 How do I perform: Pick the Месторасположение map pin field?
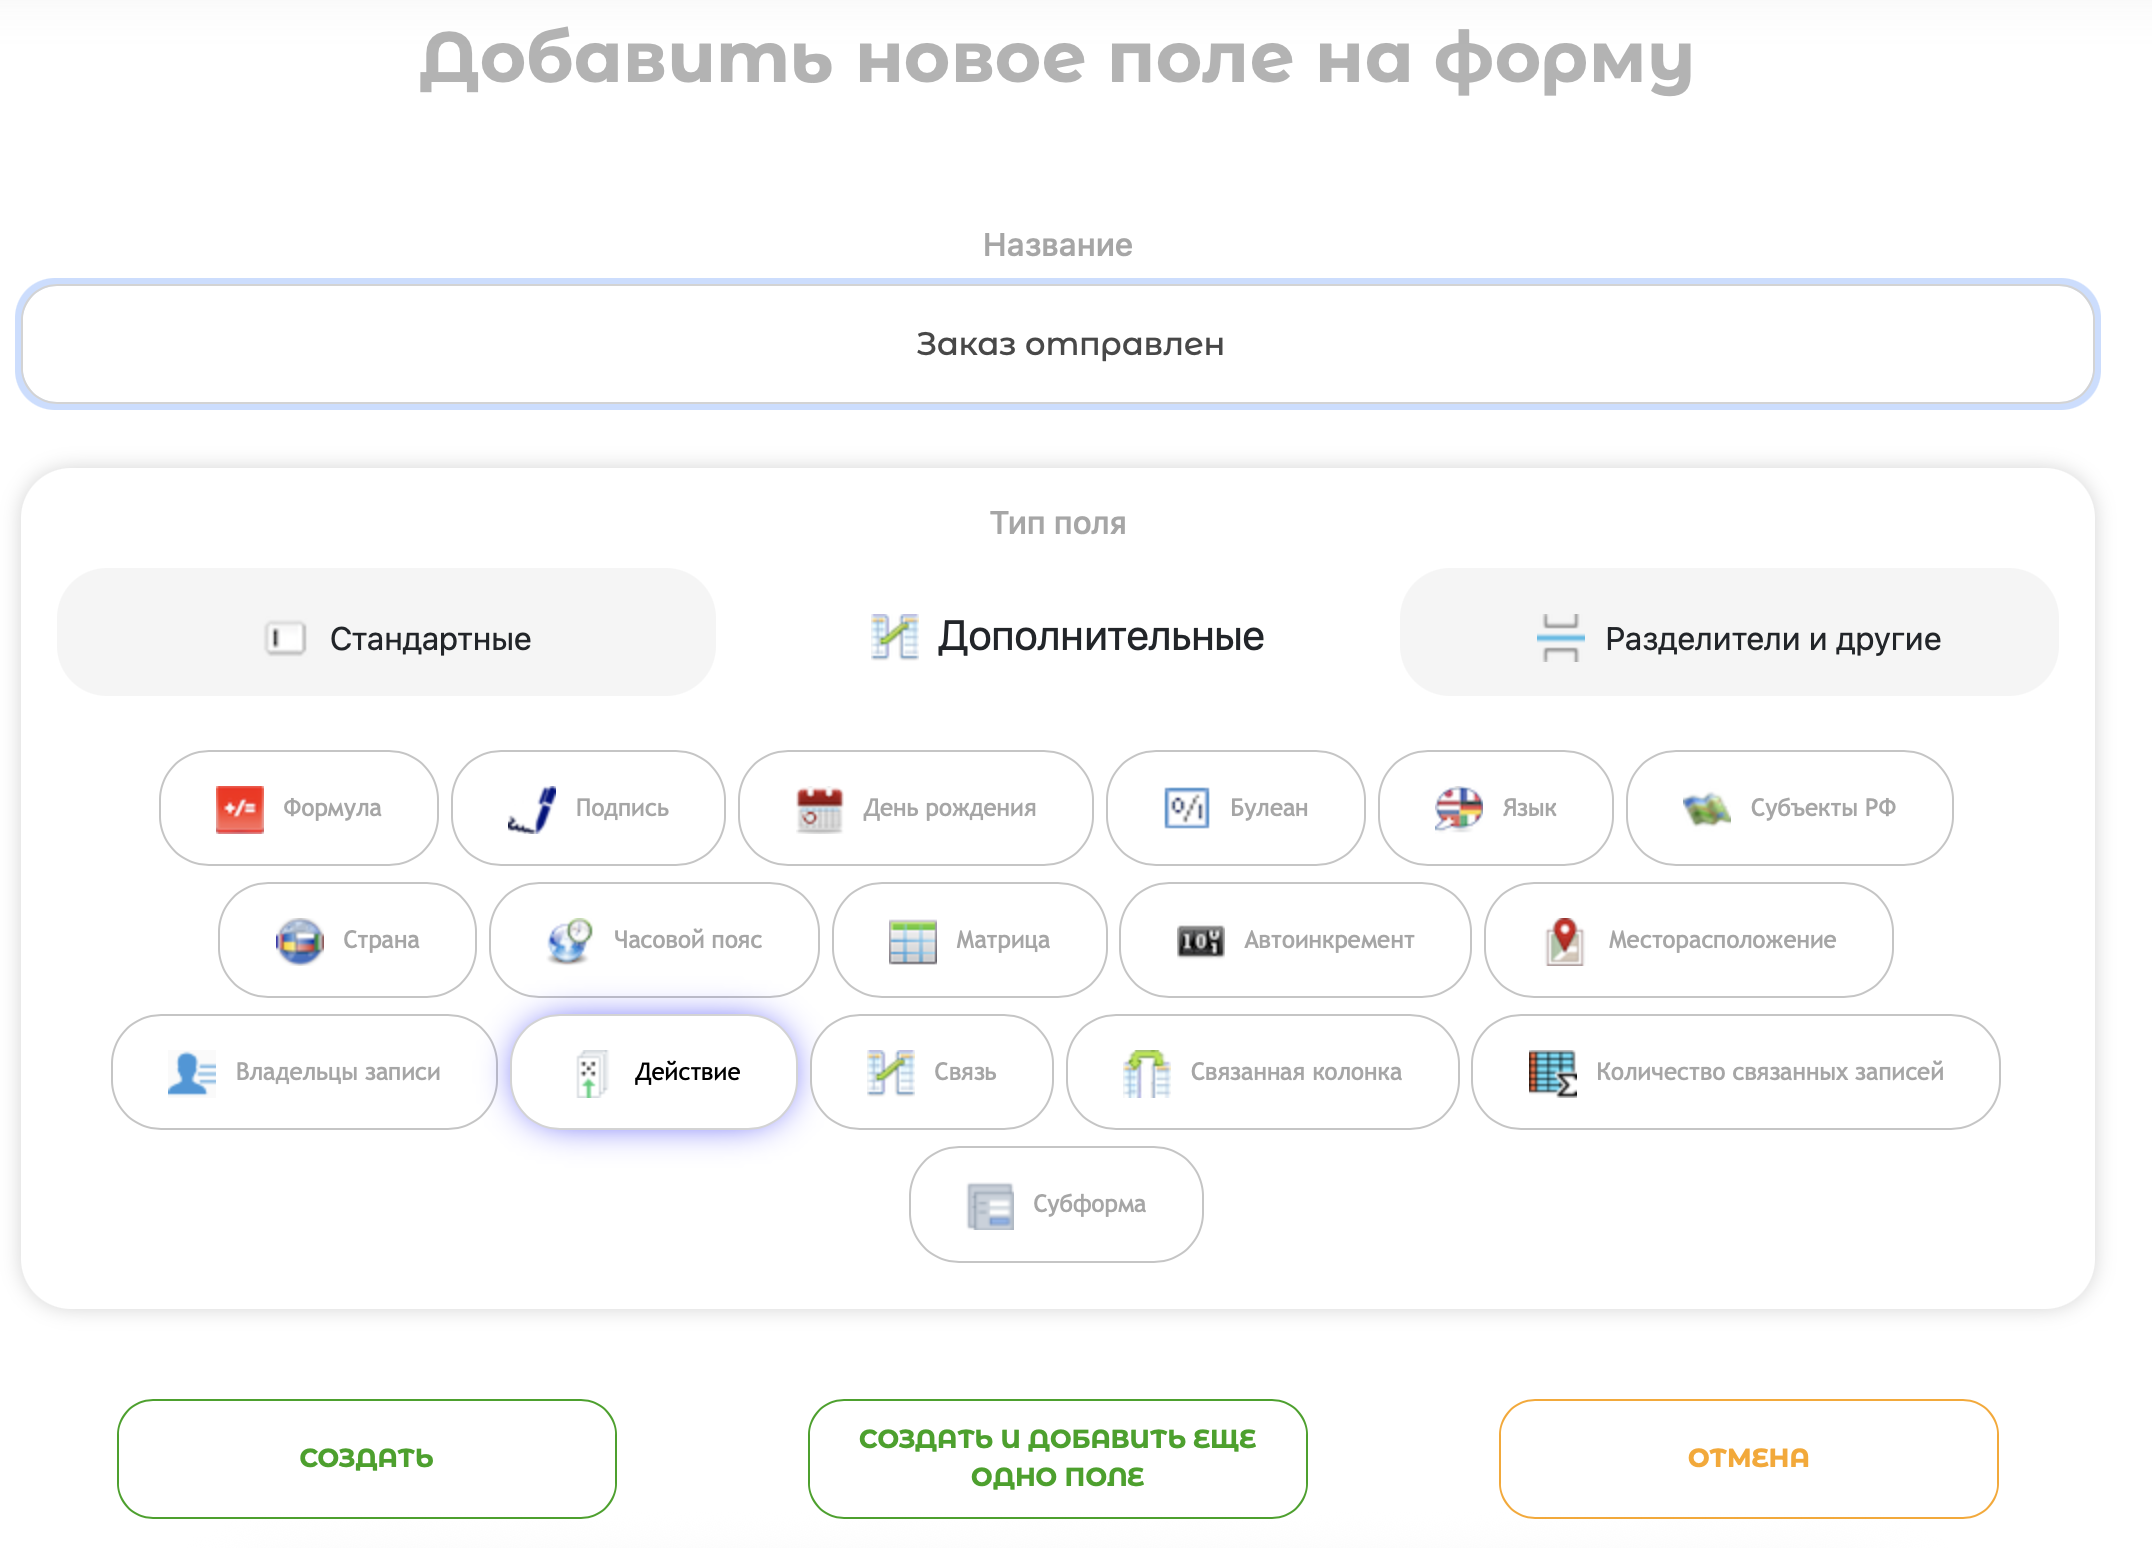(x=1688, y=940)
